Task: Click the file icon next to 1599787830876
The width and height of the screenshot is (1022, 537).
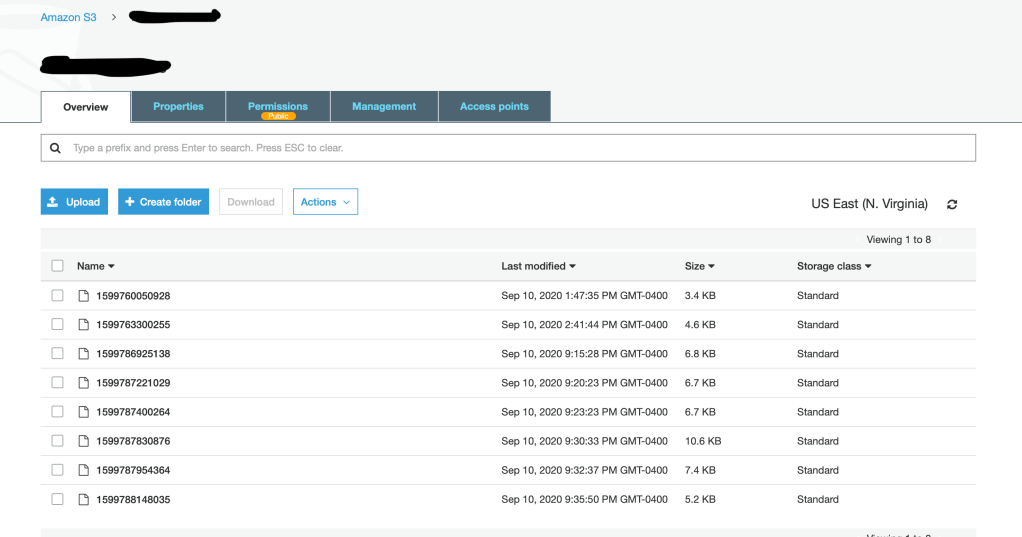Action: point(83,441)
